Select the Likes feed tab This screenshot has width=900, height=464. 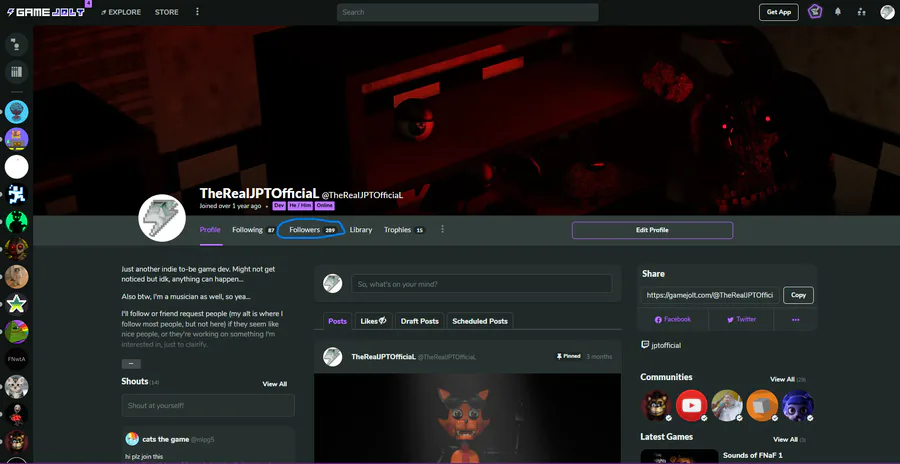[x=373, y=321]
